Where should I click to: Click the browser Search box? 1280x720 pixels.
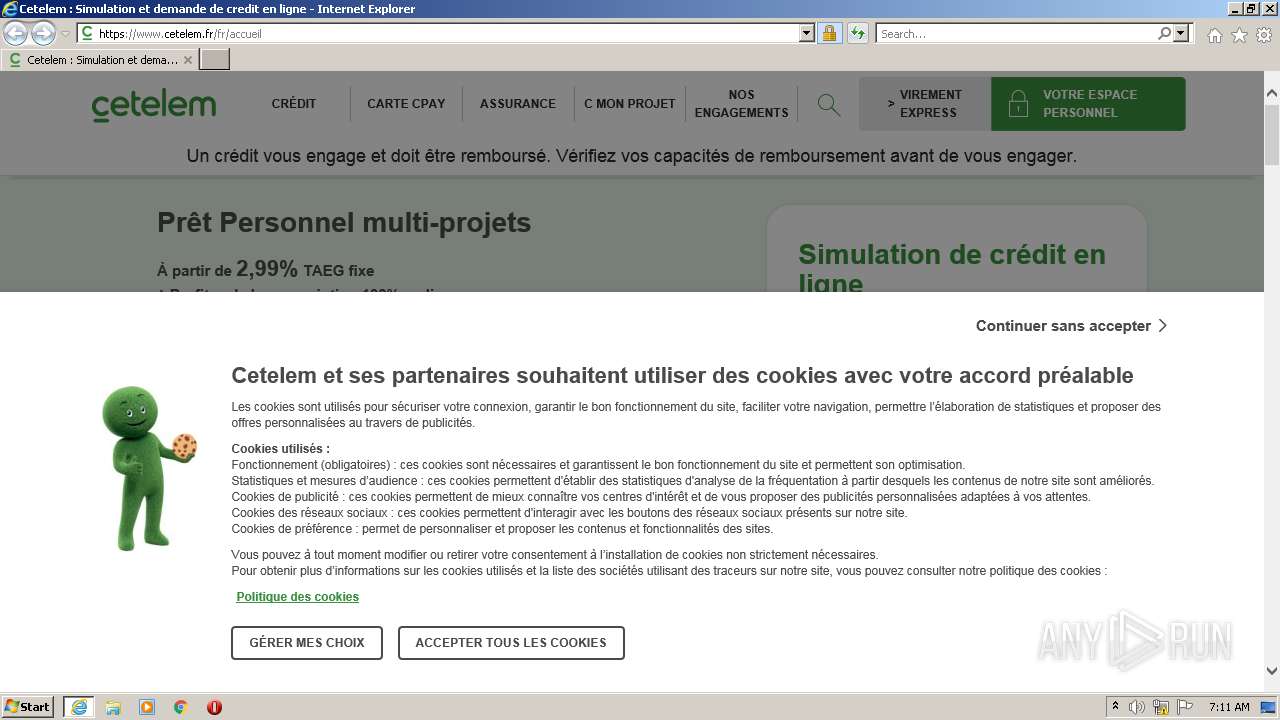[x=1016, y=33]
